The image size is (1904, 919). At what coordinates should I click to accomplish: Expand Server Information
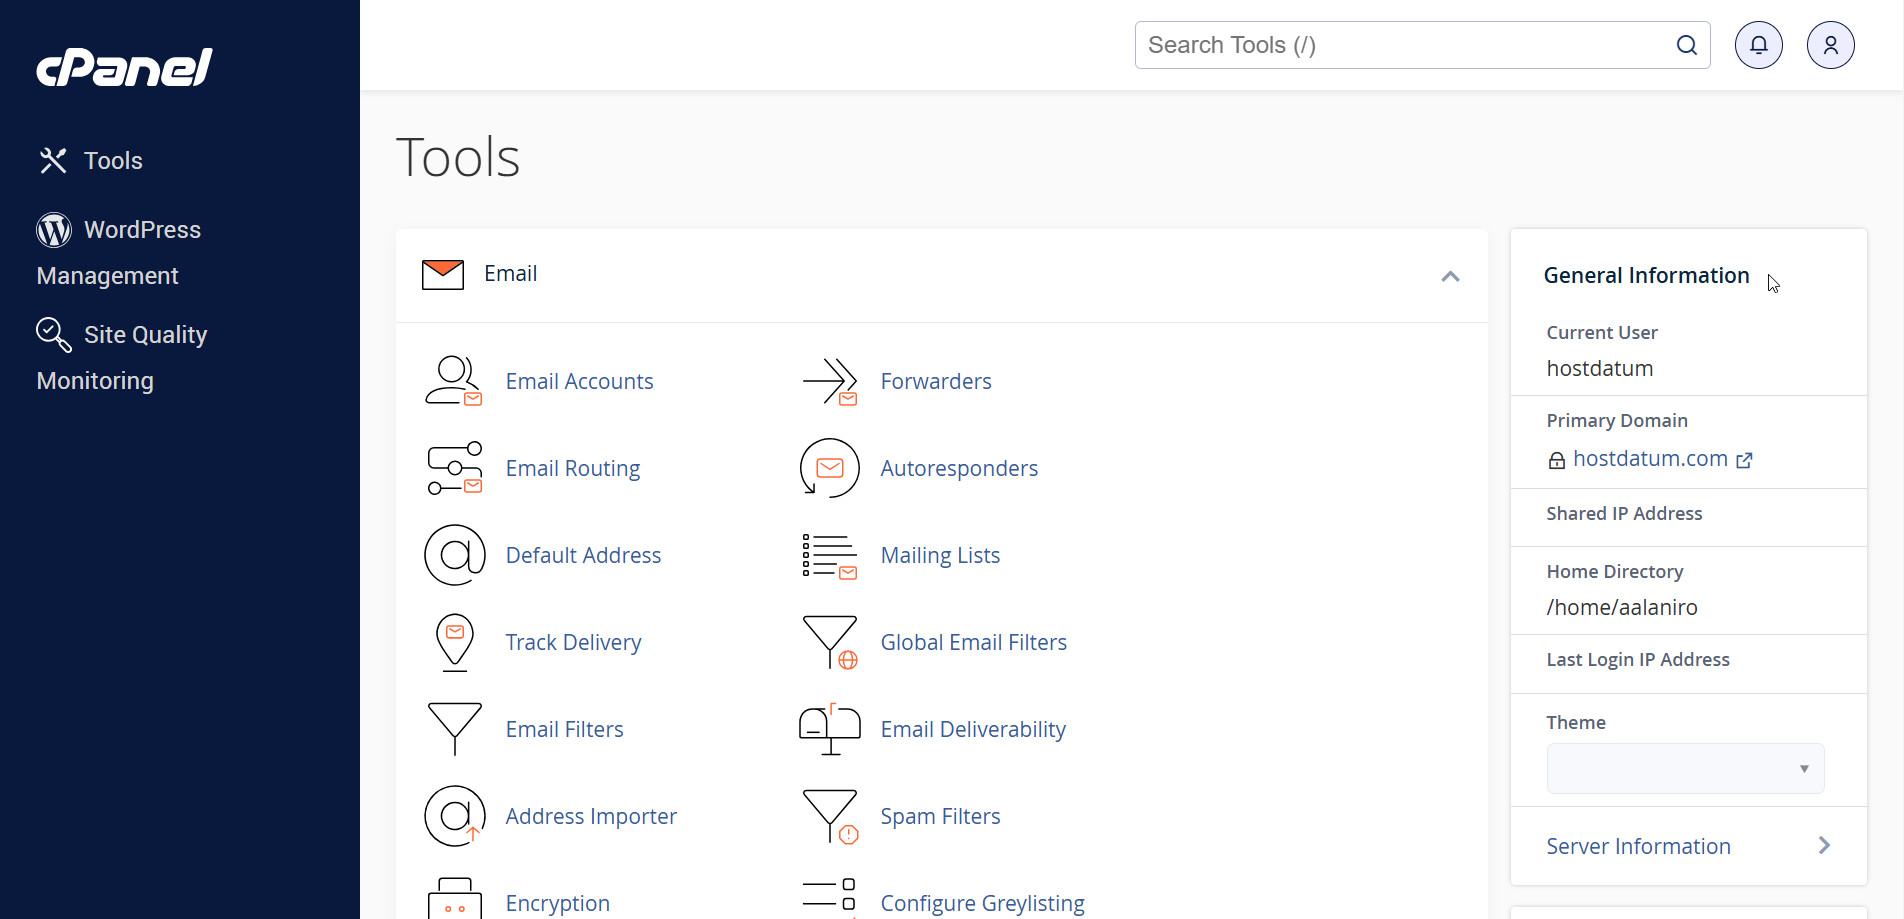(x=1688, y=846)
